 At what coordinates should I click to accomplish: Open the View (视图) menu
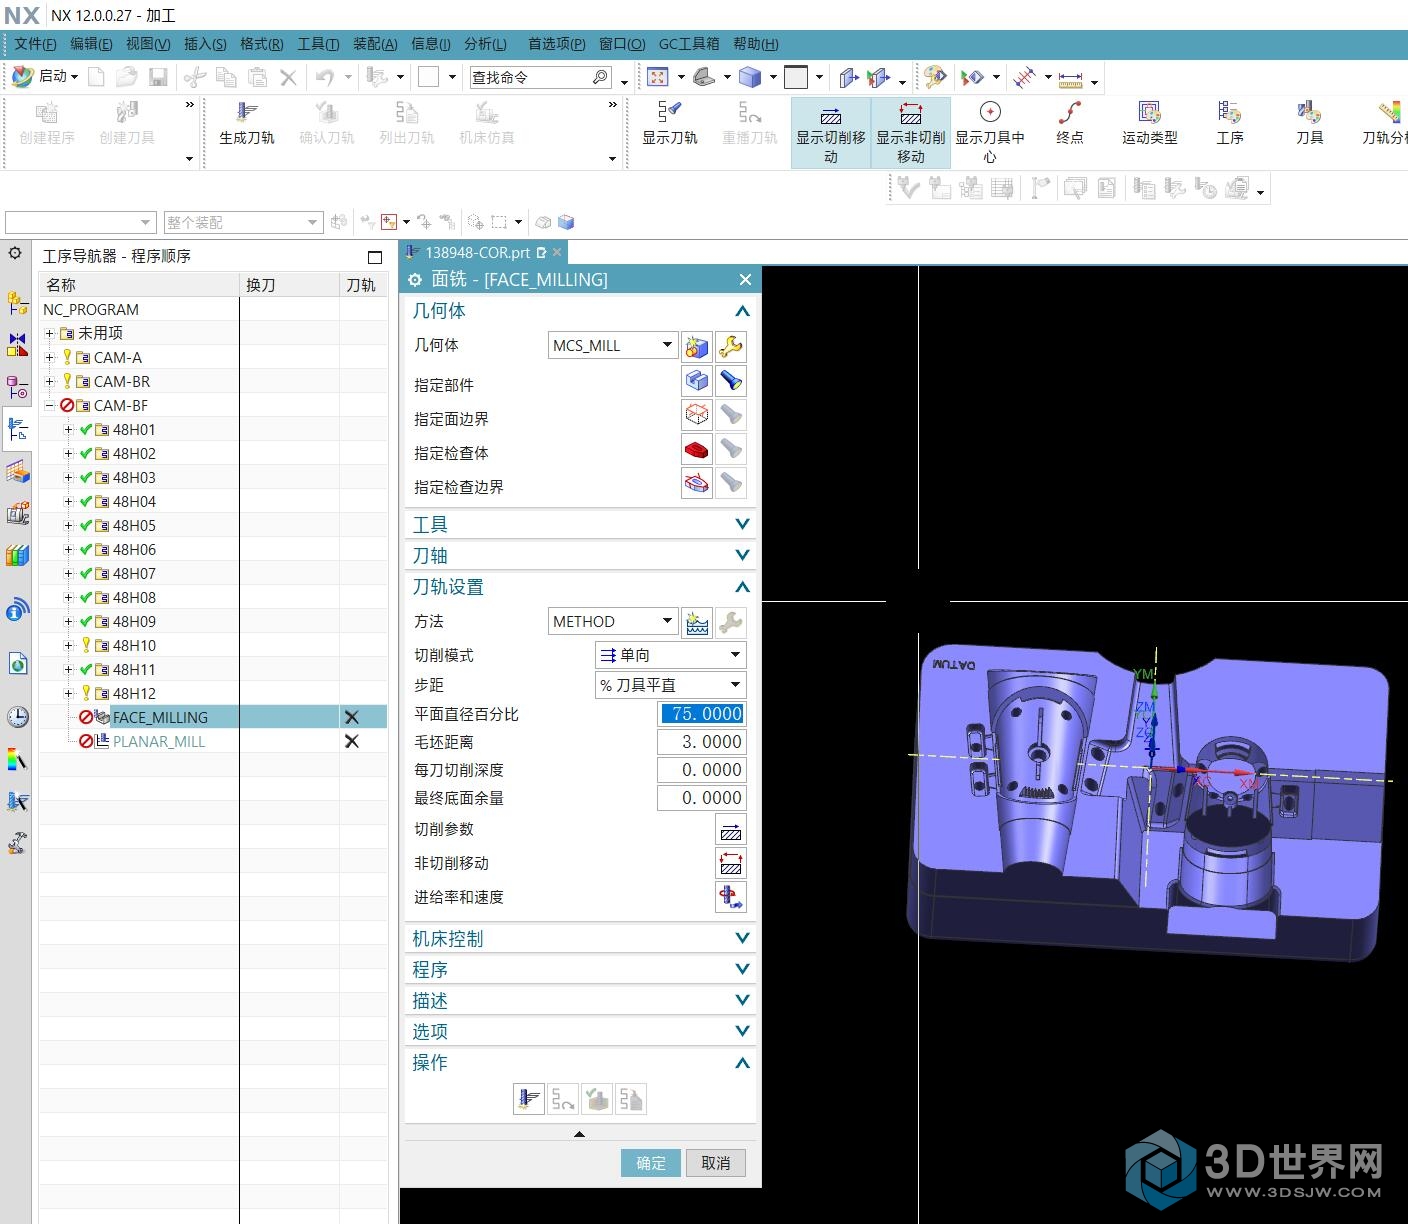click(148, 44)
